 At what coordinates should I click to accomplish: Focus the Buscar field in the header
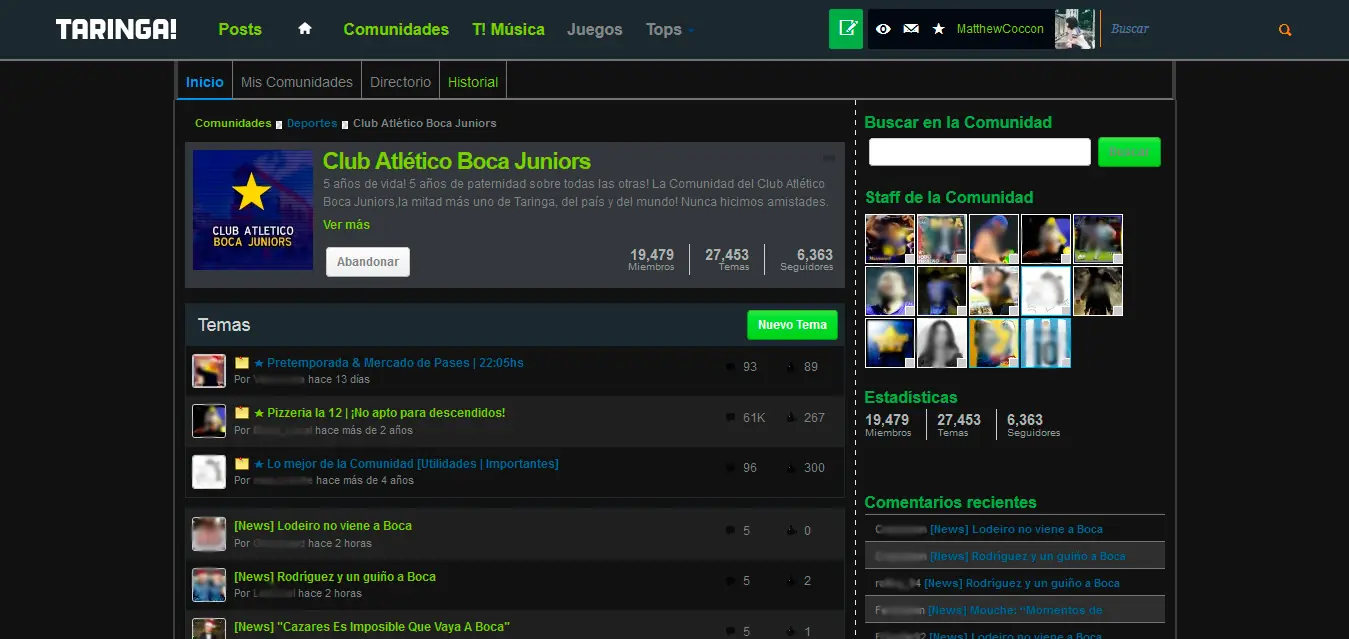(x=1187, y=29)
